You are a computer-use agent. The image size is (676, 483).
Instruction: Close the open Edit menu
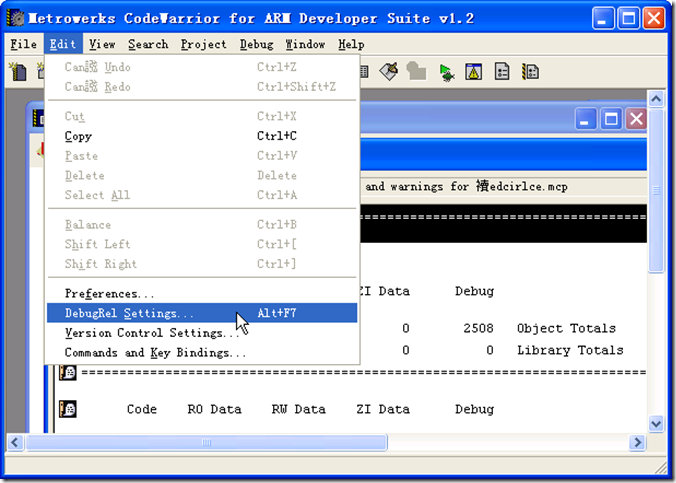coord(63,44)
